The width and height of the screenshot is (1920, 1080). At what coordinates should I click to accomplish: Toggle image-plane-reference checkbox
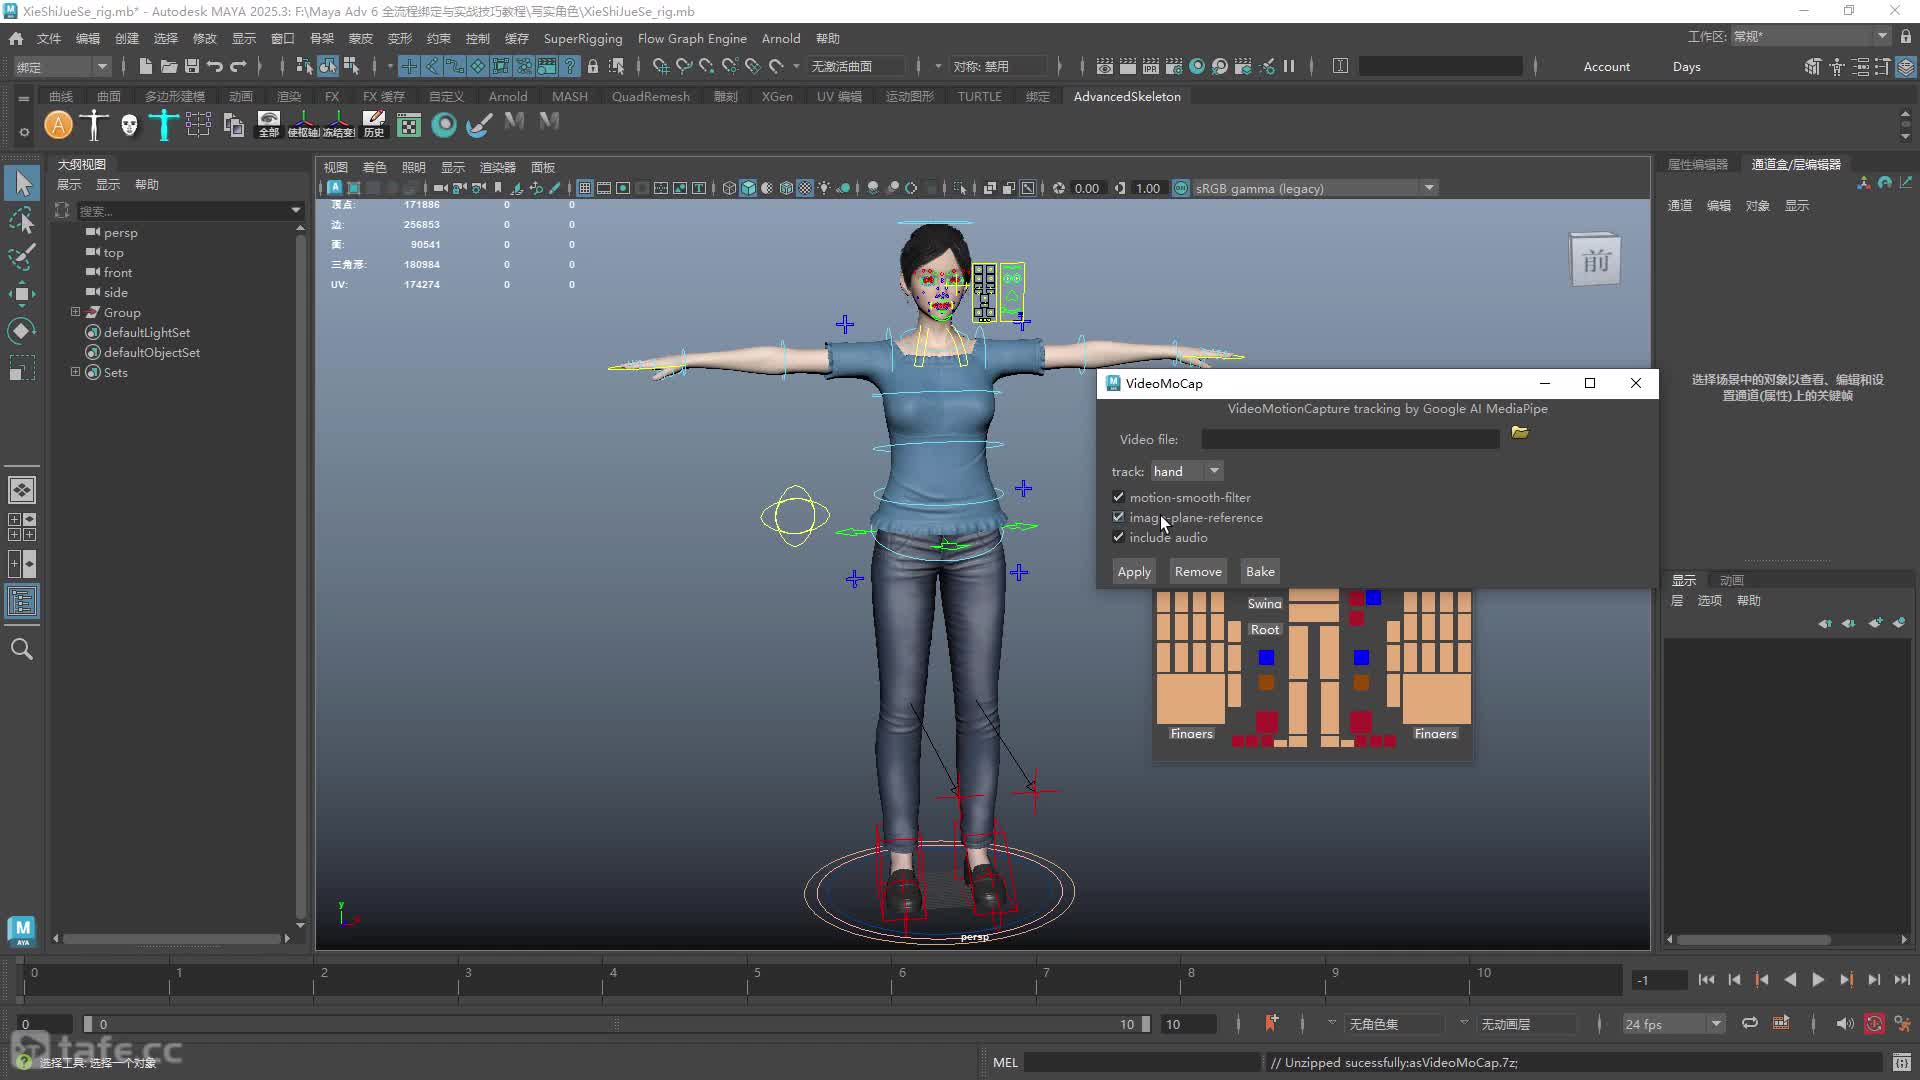click(1118, 517)
